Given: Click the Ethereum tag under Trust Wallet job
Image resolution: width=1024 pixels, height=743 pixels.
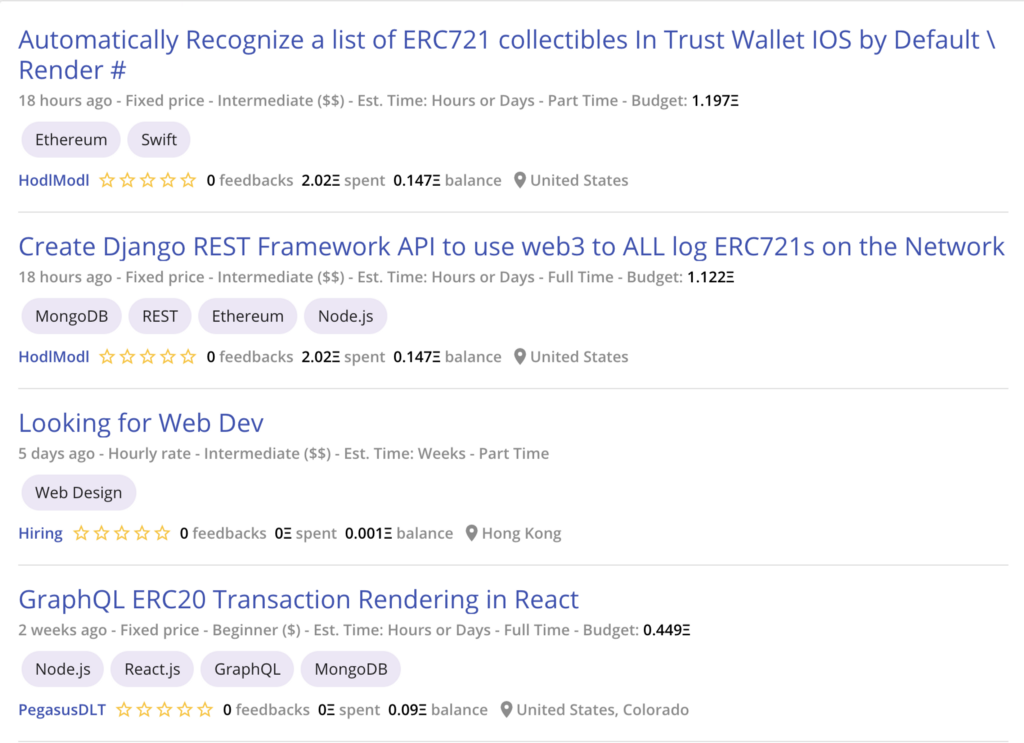Looking at the screenshot, I should [71, 140].
